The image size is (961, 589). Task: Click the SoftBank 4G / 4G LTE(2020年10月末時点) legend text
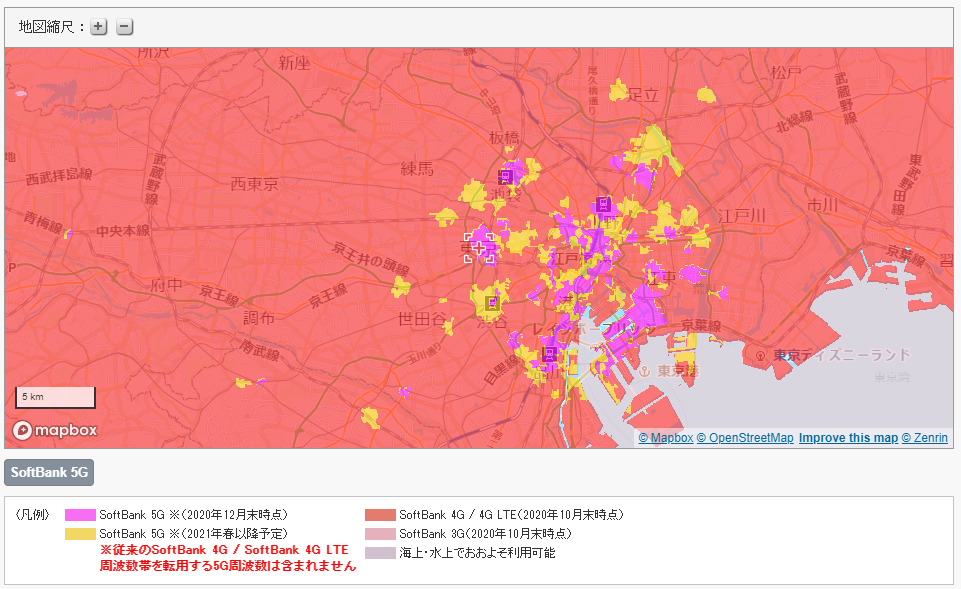512,515
